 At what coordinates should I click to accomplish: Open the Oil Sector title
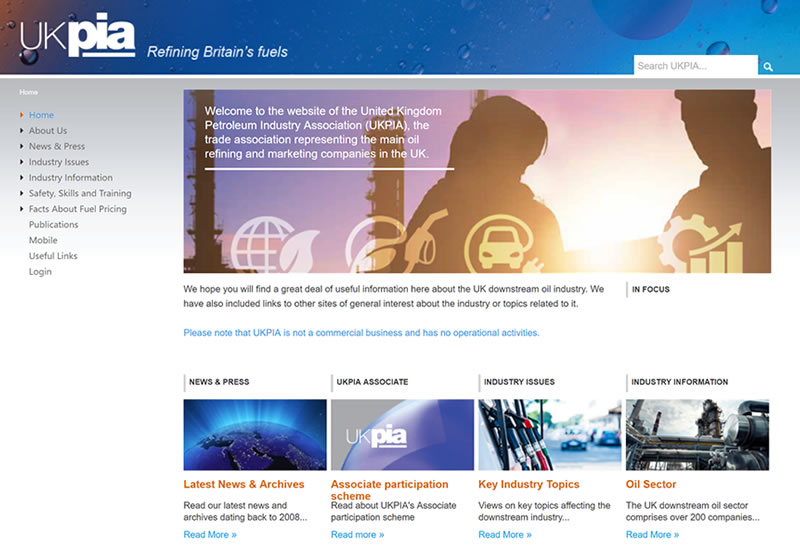651,484
